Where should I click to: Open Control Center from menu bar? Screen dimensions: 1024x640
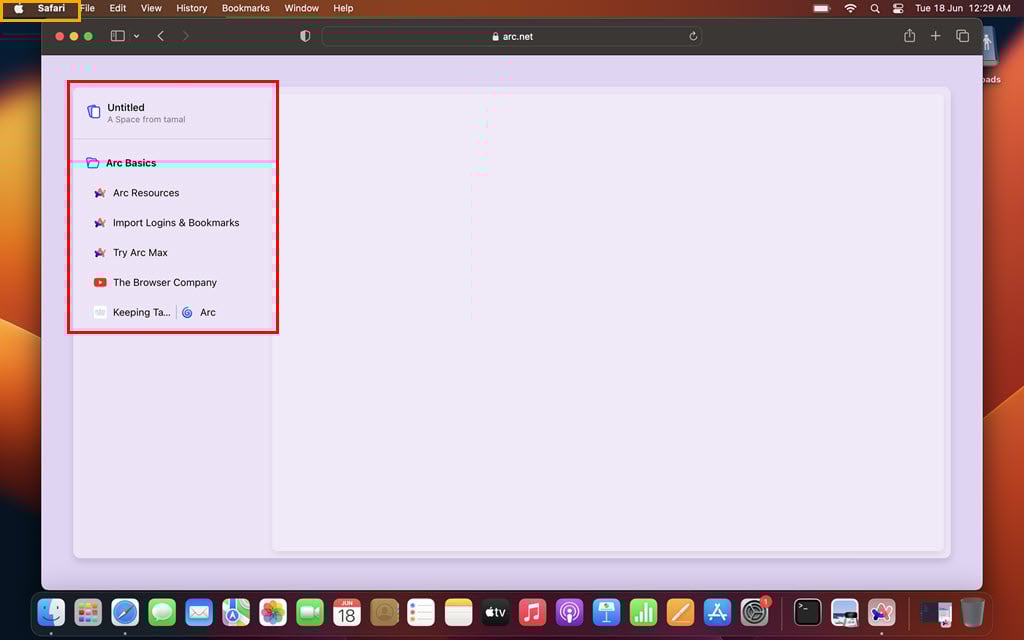point(899,8)
